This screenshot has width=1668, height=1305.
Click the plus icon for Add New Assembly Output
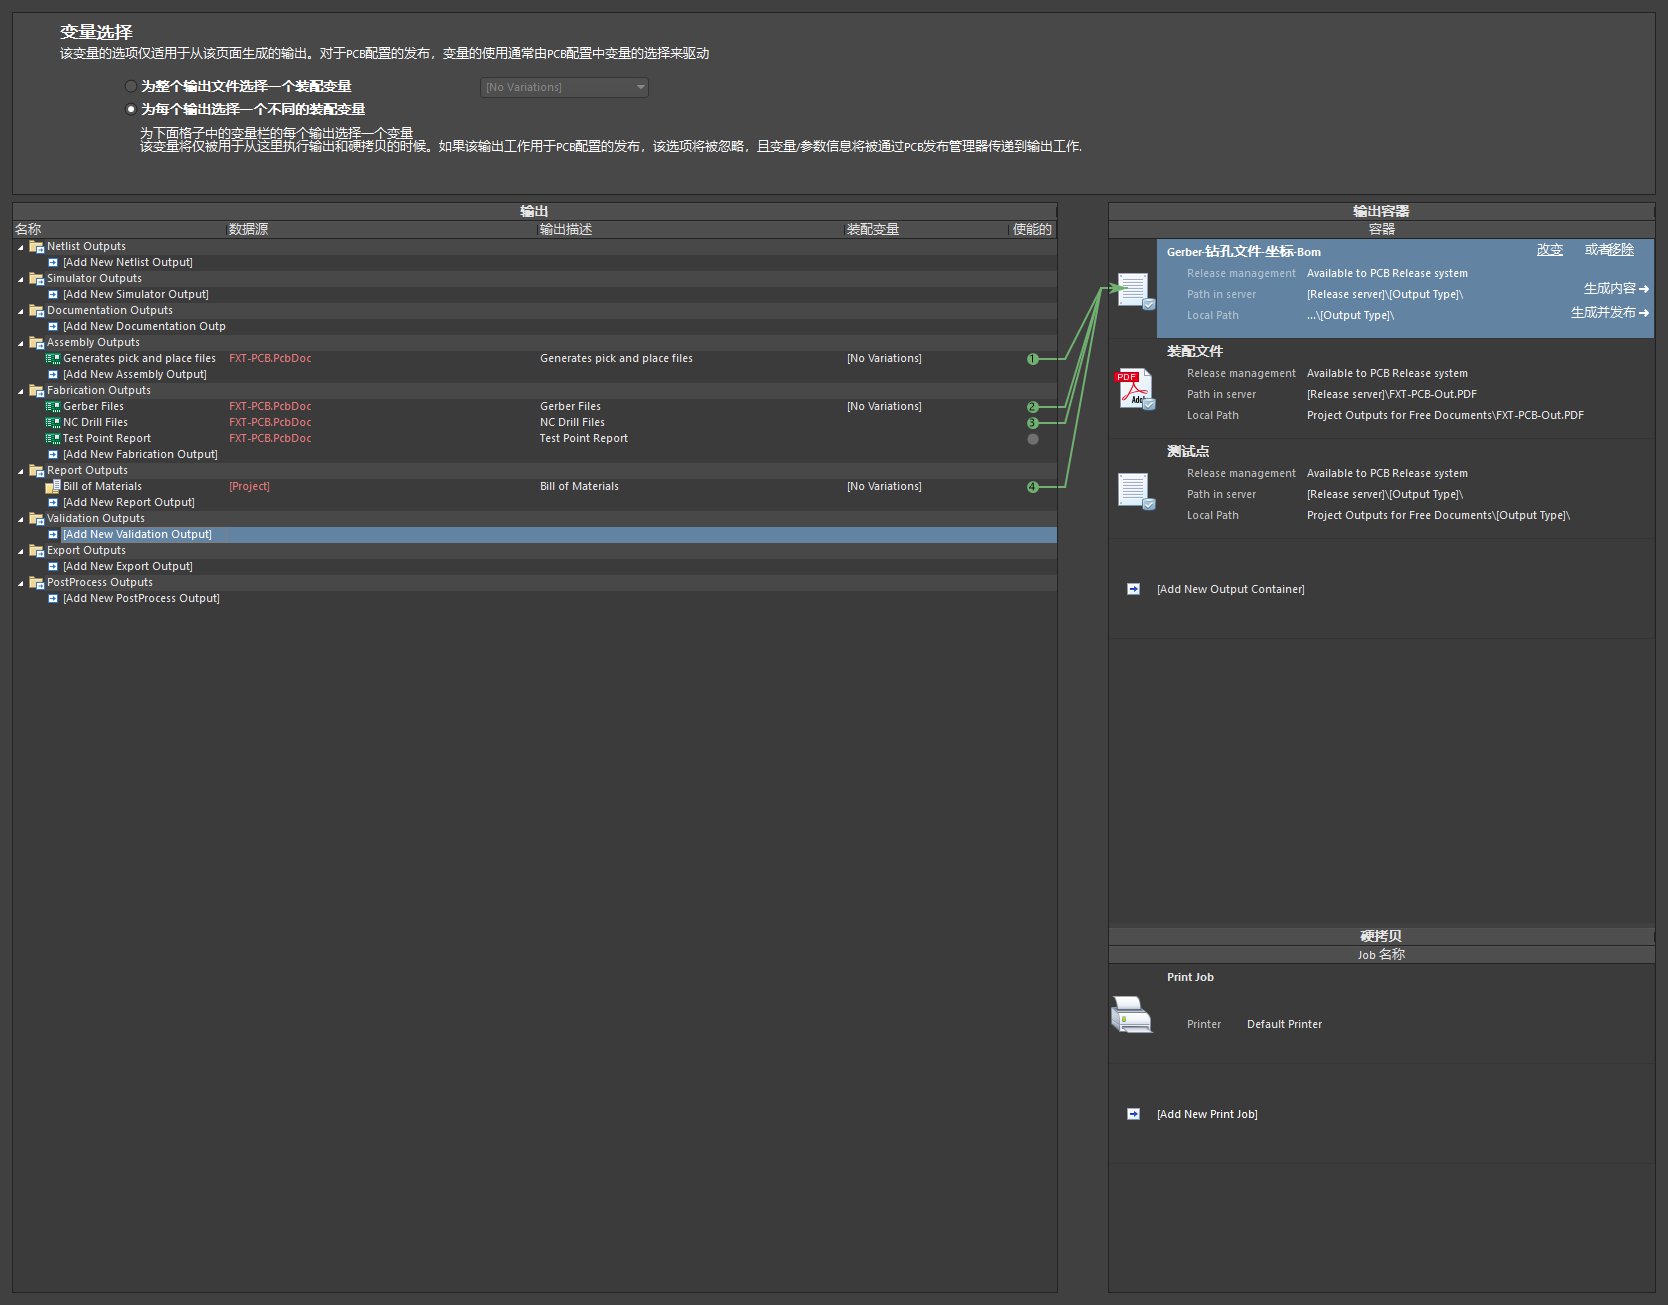[x=53, y=374]
